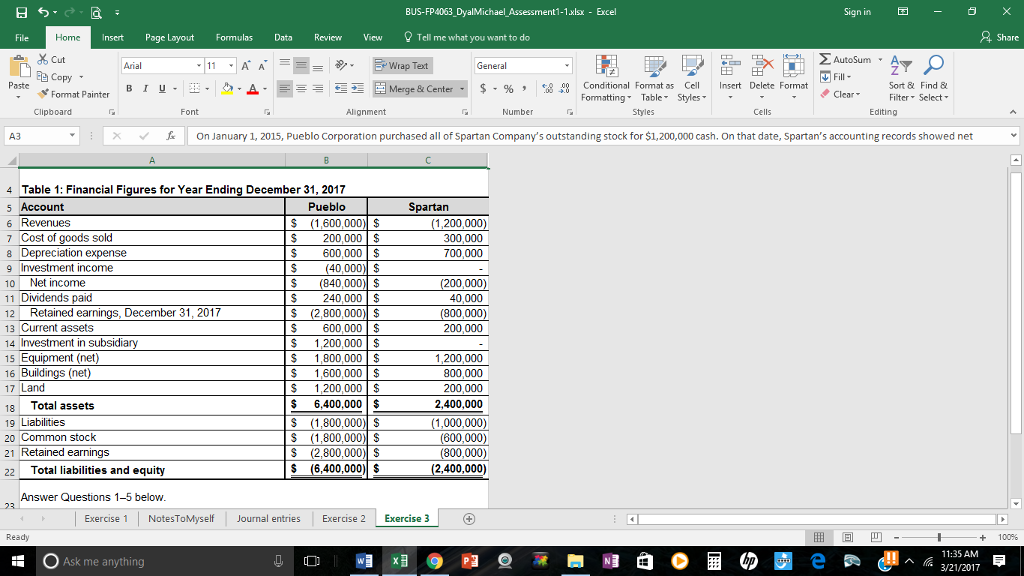Copy the selection
The image size is (1024, 576).
click(x=55, y=77)
